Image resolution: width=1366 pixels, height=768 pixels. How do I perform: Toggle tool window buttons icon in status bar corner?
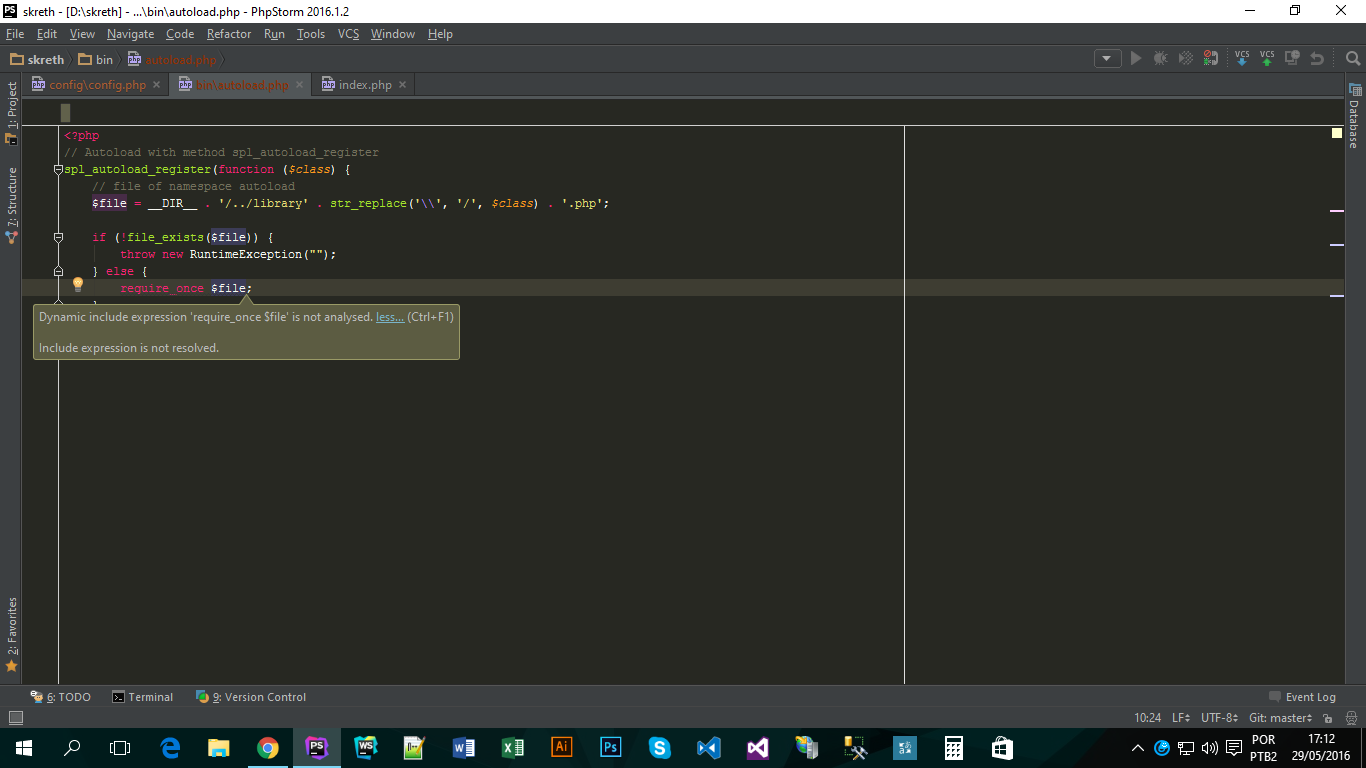(15, 718)
